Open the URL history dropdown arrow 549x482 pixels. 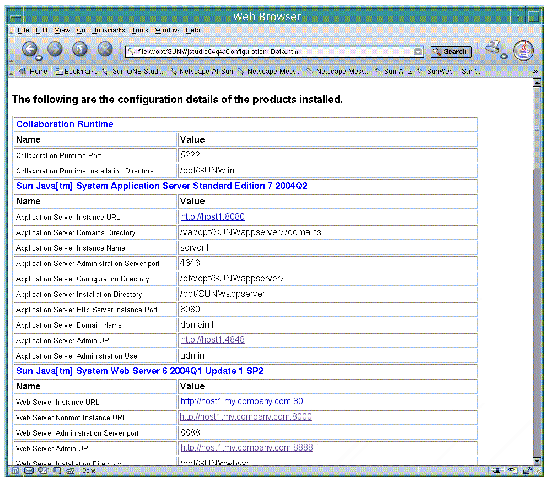tap(418, 52)
